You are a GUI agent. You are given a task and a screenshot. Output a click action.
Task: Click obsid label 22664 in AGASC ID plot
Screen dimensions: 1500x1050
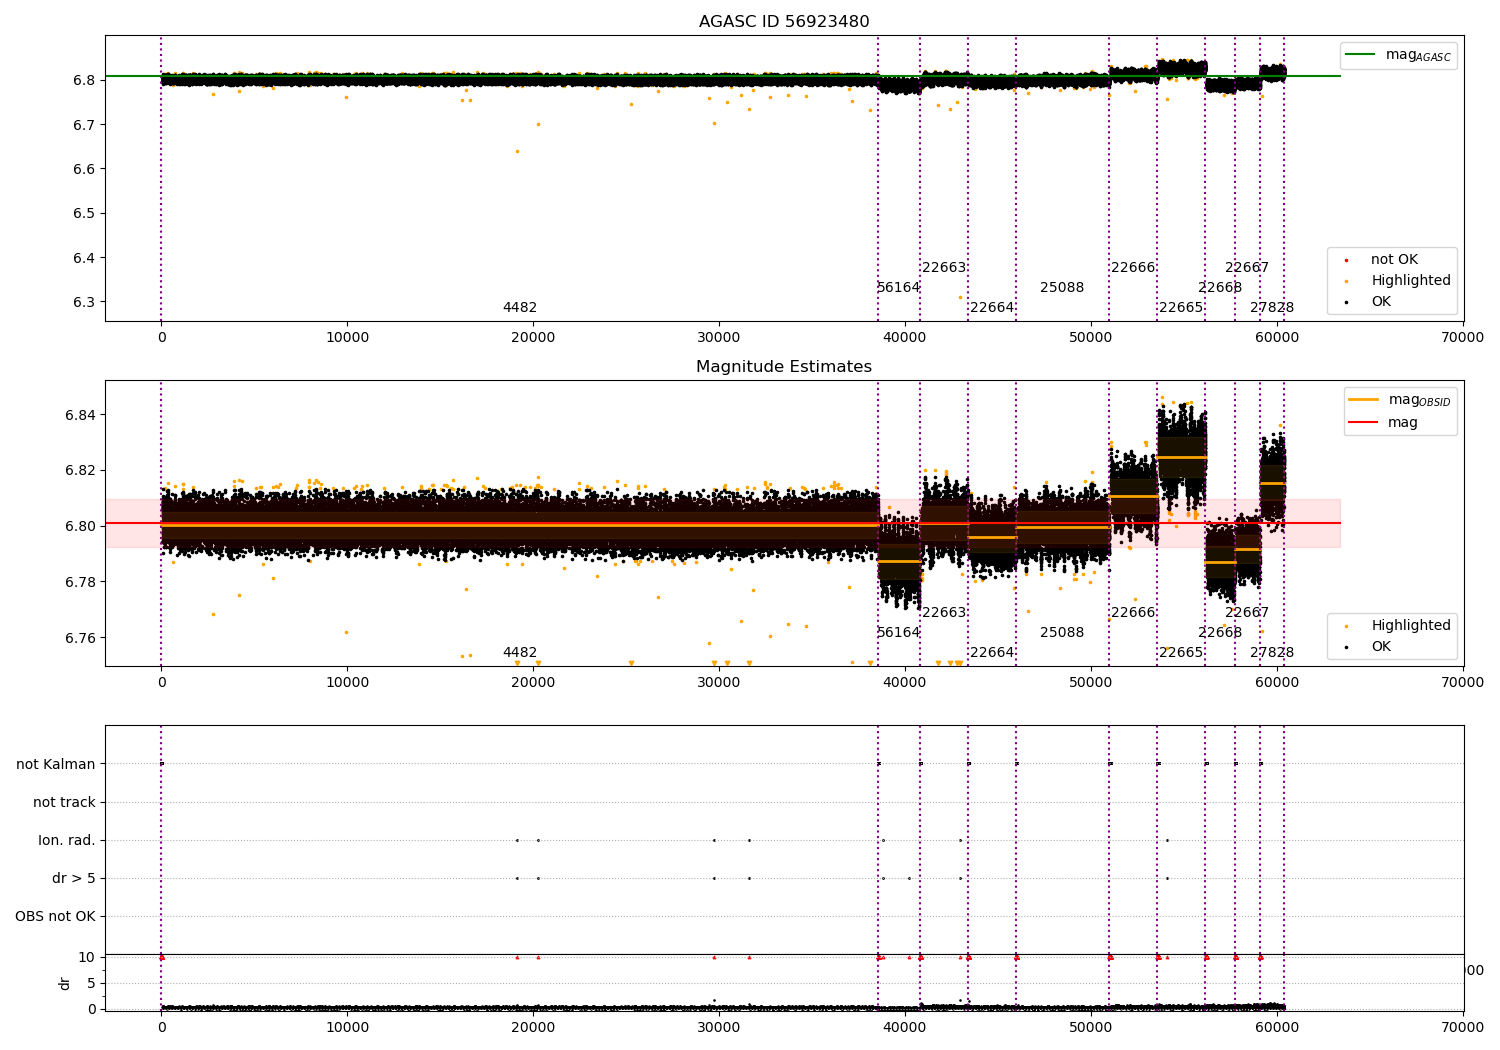[992, 308]
